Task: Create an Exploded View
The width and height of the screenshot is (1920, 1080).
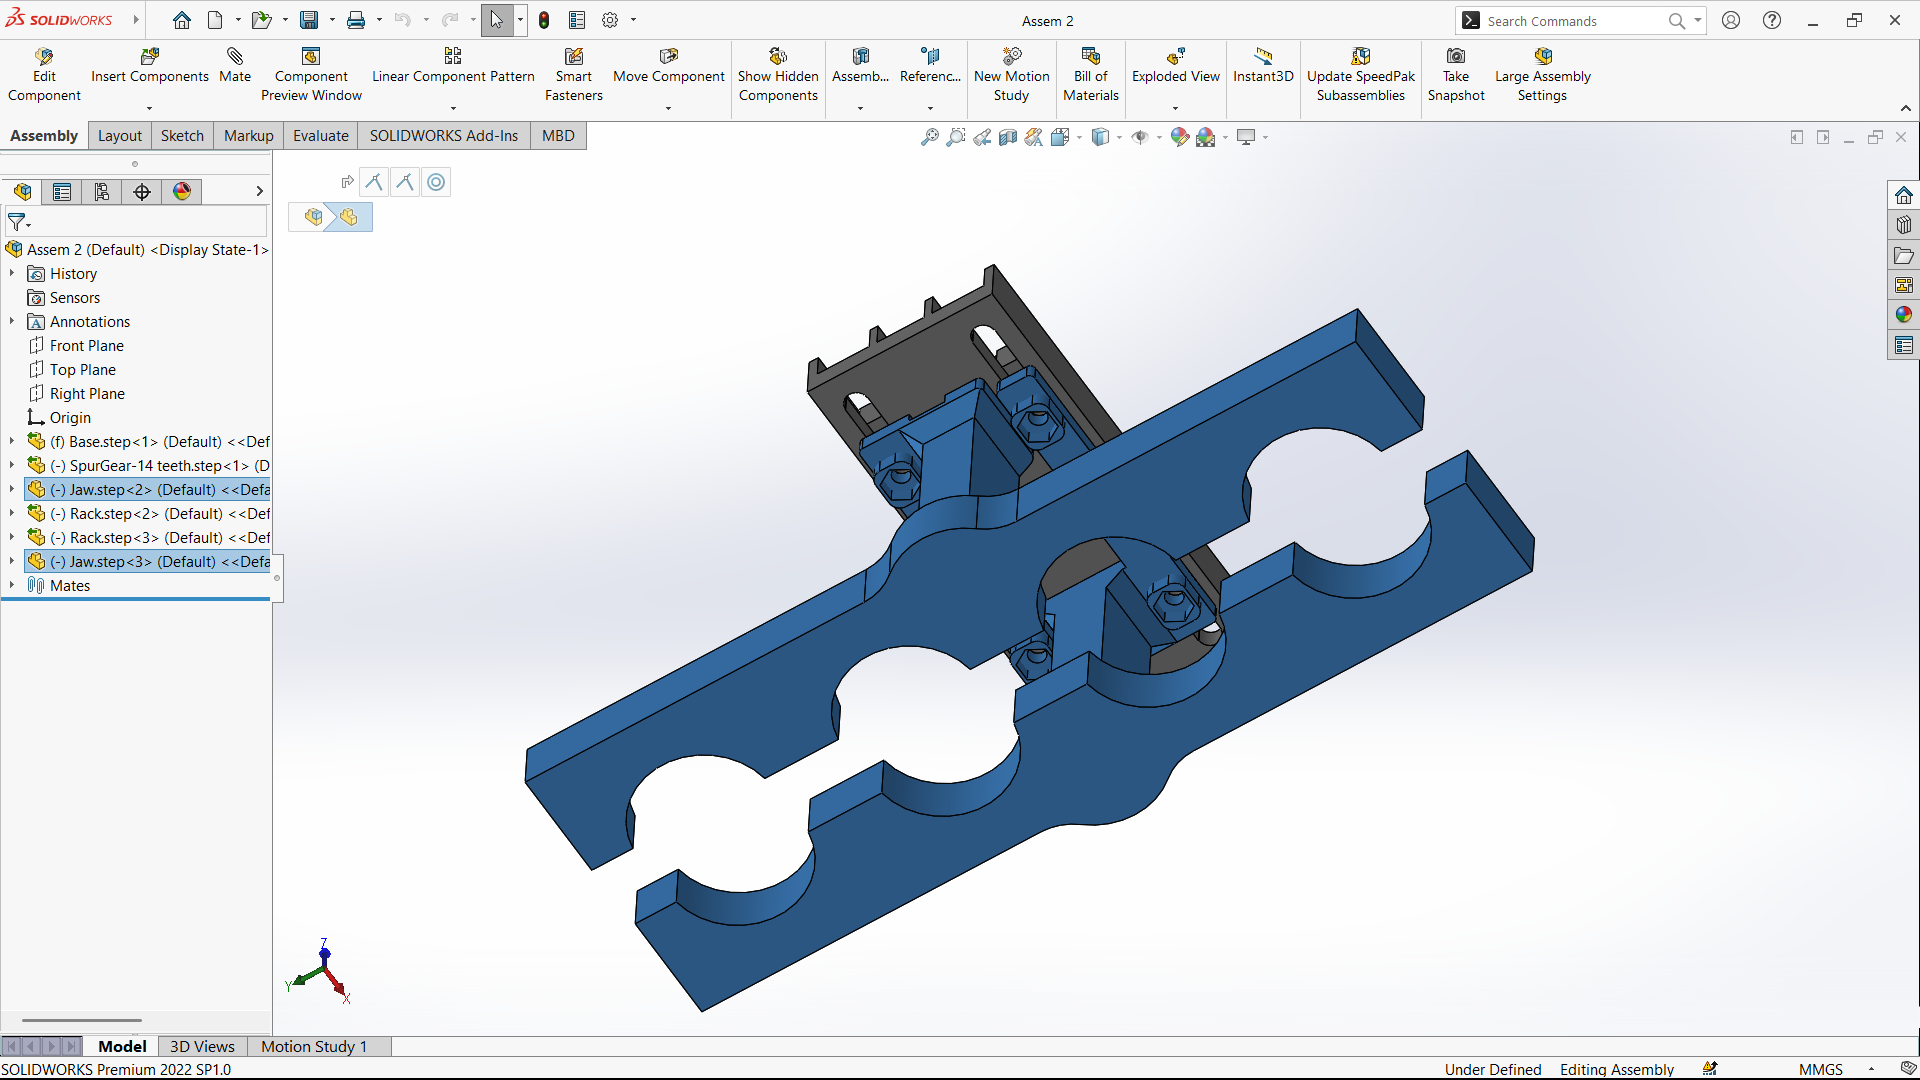Action: coord(1175,66)
